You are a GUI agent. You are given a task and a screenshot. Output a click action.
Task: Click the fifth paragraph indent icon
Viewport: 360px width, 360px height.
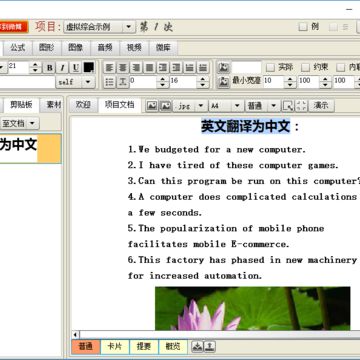coord(163,68)
